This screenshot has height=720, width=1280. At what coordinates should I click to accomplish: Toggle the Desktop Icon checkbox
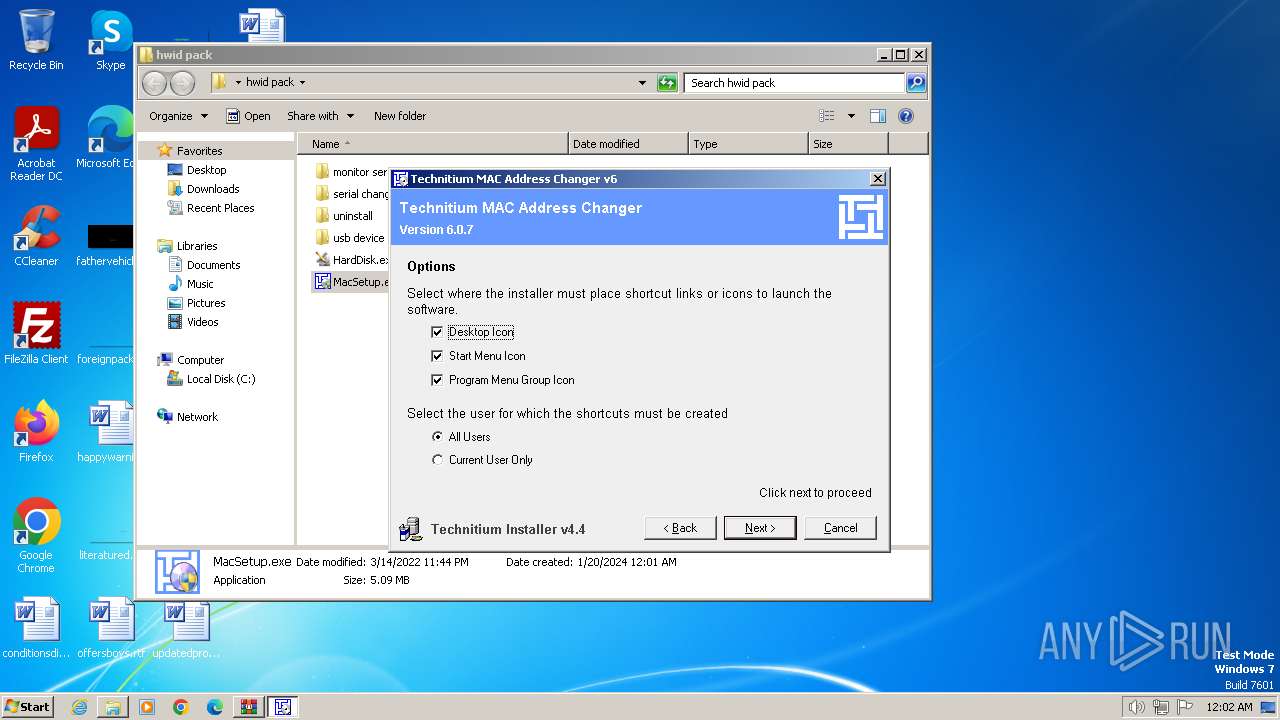coord(437,332)
